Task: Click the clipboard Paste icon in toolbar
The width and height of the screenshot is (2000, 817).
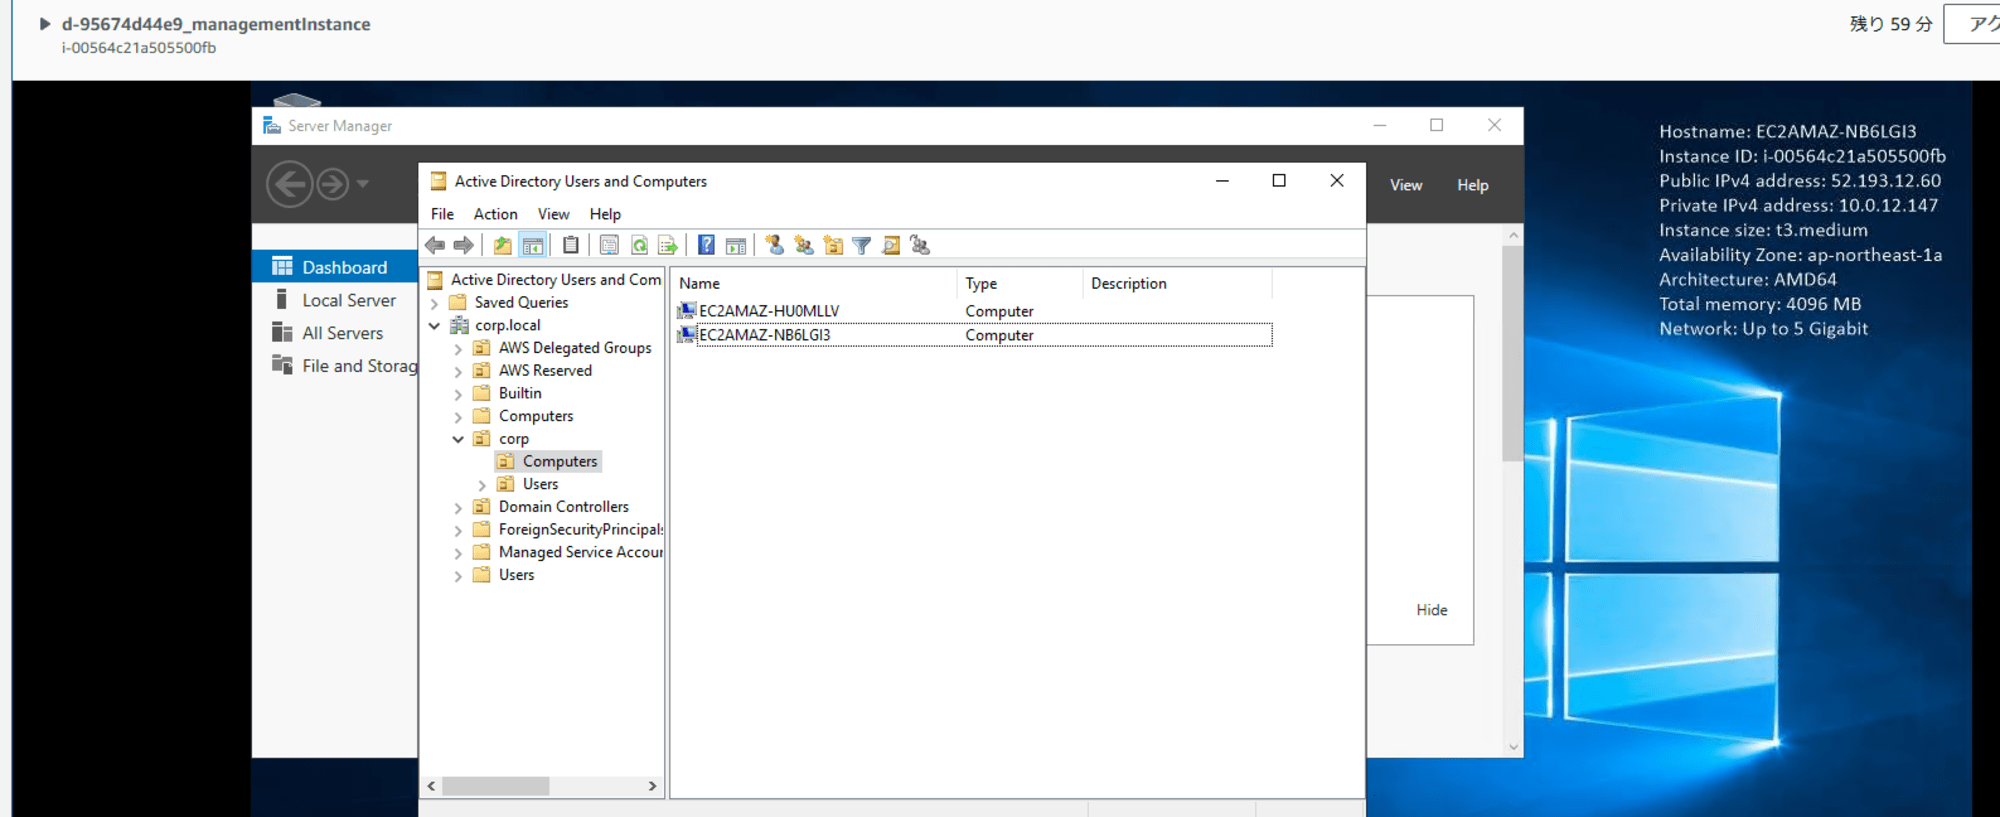Action: [x=571, y=245]
